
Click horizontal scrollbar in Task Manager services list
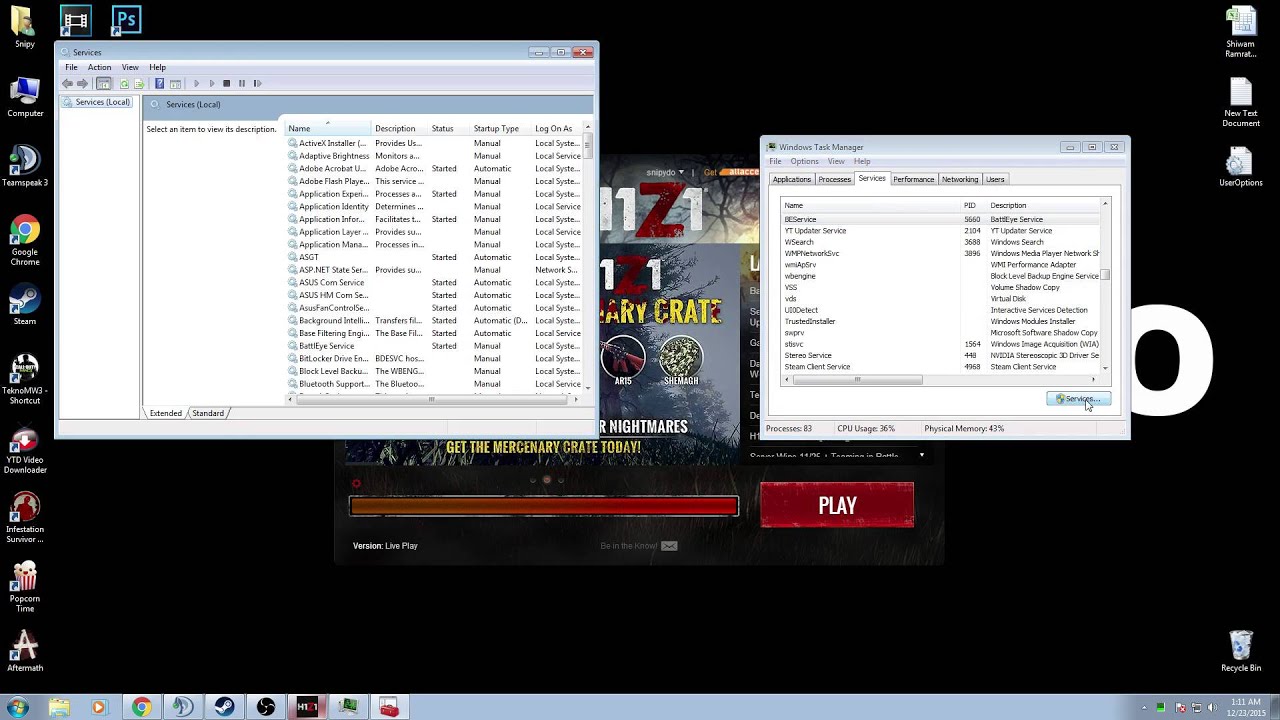[857, 380]
